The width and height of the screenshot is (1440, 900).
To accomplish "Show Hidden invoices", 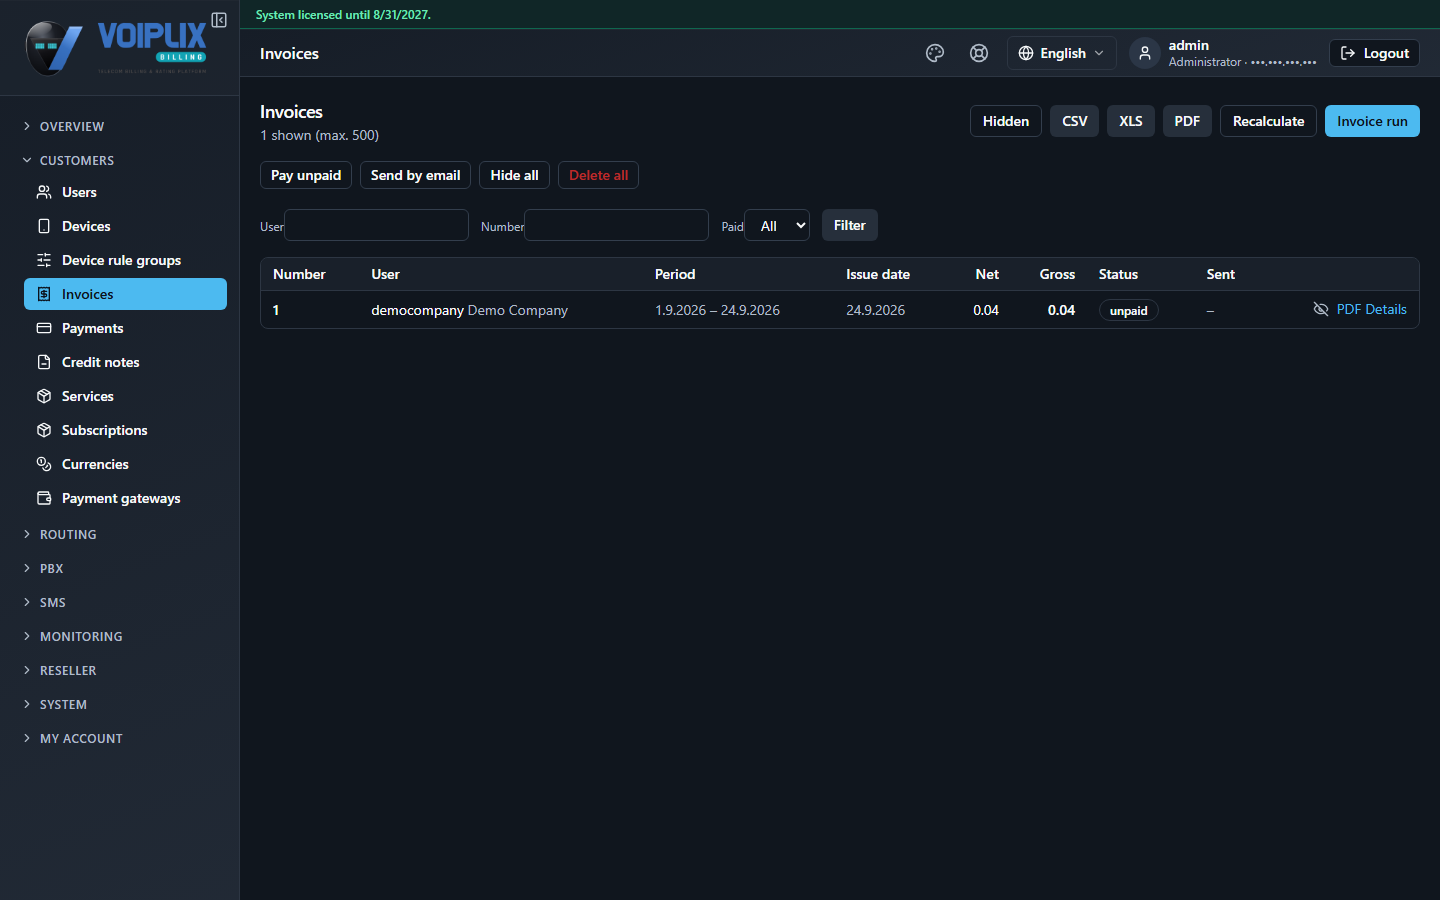I will pos(1006,121).
